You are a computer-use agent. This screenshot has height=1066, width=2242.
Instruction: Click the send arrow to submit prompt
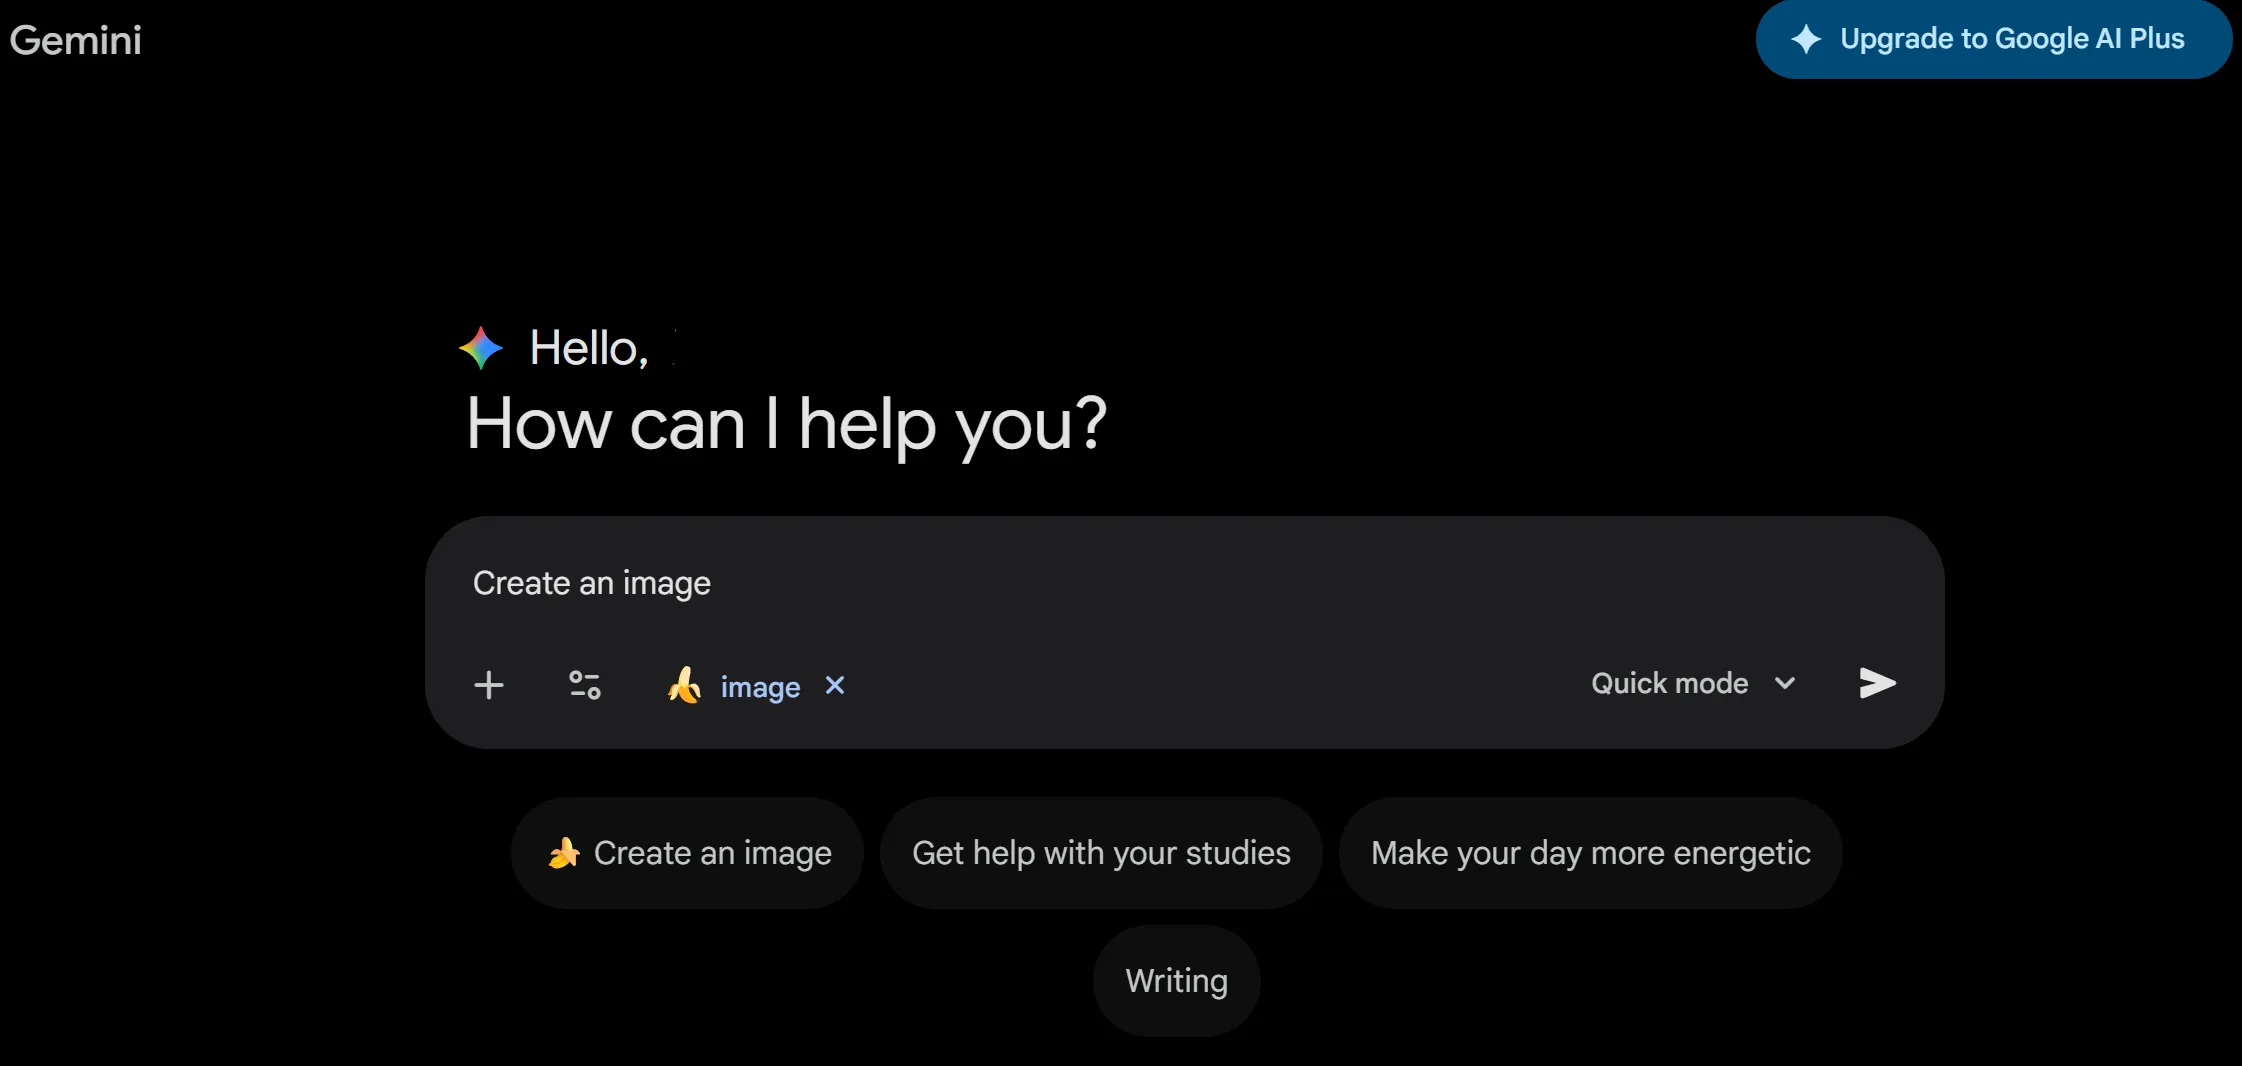[1876, 683]
